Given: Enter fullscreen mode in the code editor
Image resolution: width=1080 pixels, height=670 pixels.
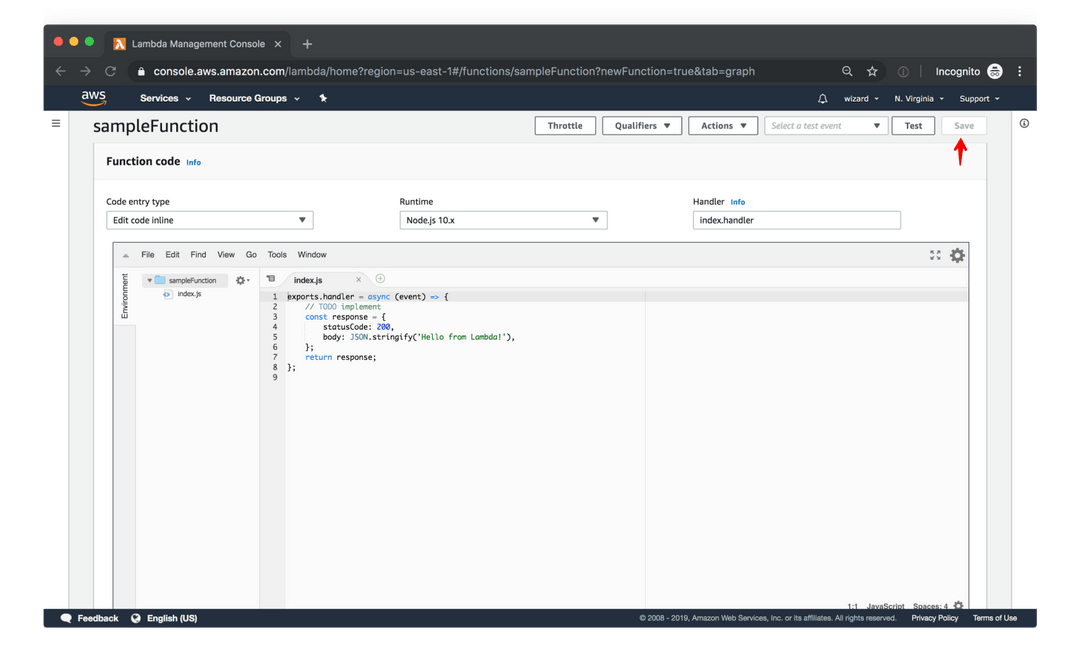Looking at the screenshot, I should [x=935, y=255].
